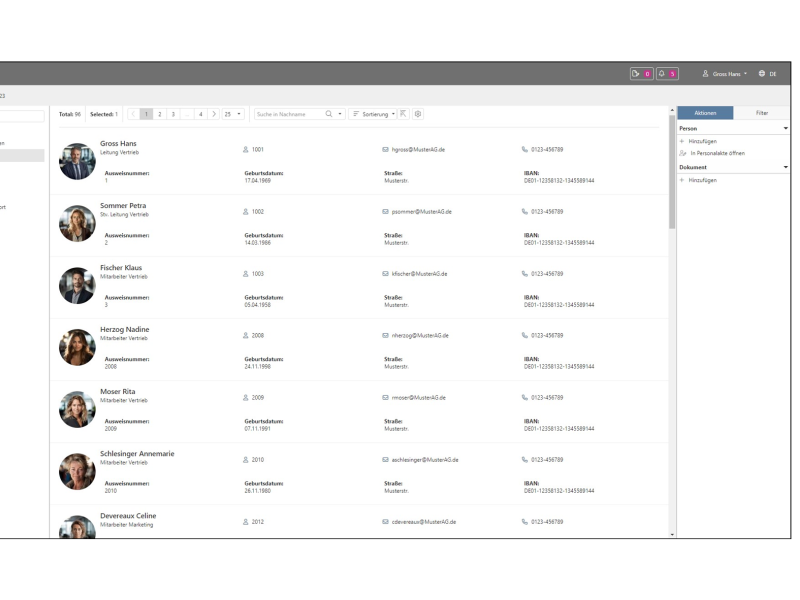800x600 pixels.
Task: Open the Gross Hans user menu
Action: coord(725,74)
